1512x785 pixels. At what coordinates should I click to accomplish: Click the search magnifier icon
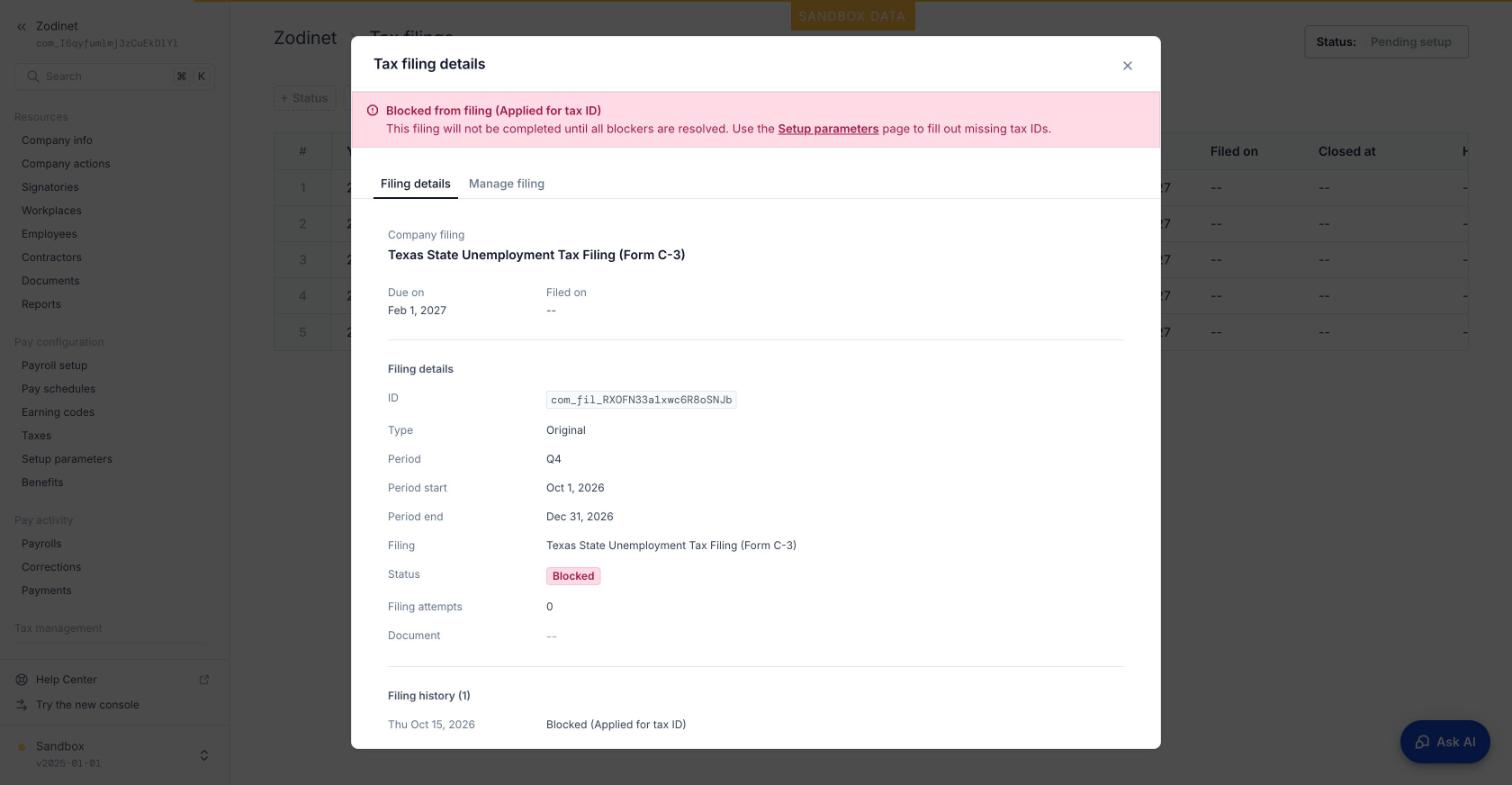pos(33,77)
